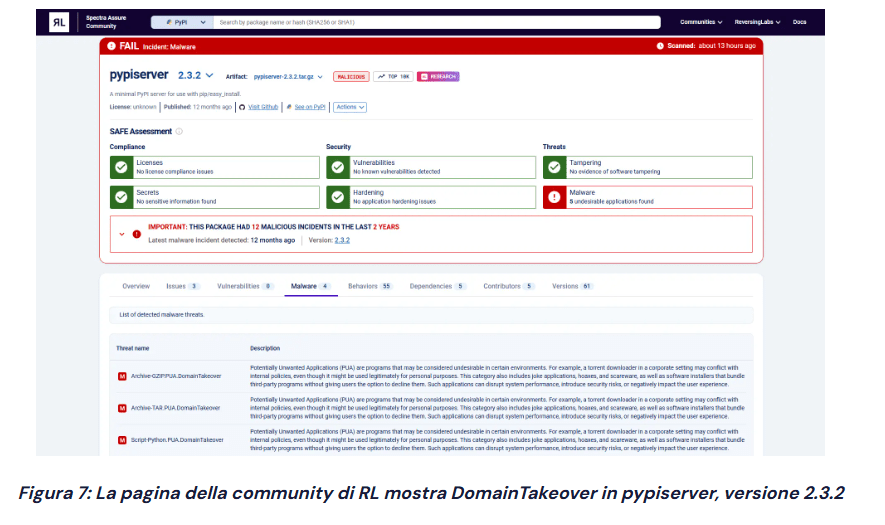Expand the Actions dropdown
This screenshot has width=885, height=525.
click(349, 107)
